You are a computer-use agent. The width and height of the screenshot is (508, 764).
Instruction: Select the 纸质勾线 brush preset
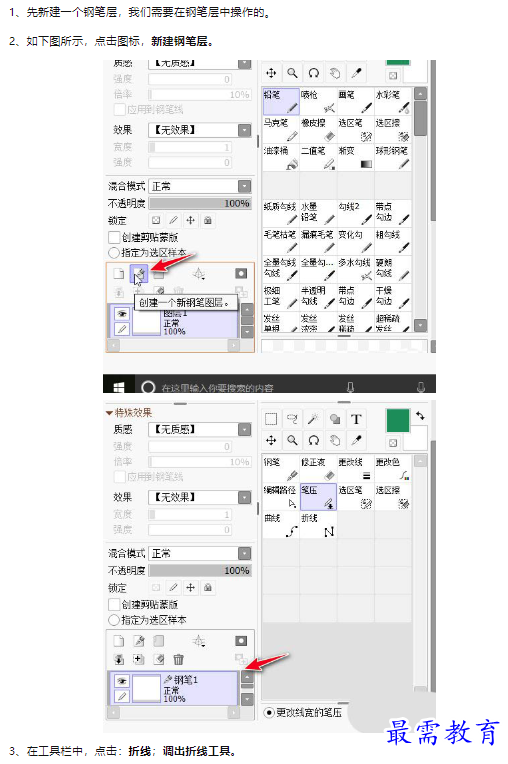[x=281, y=213]
